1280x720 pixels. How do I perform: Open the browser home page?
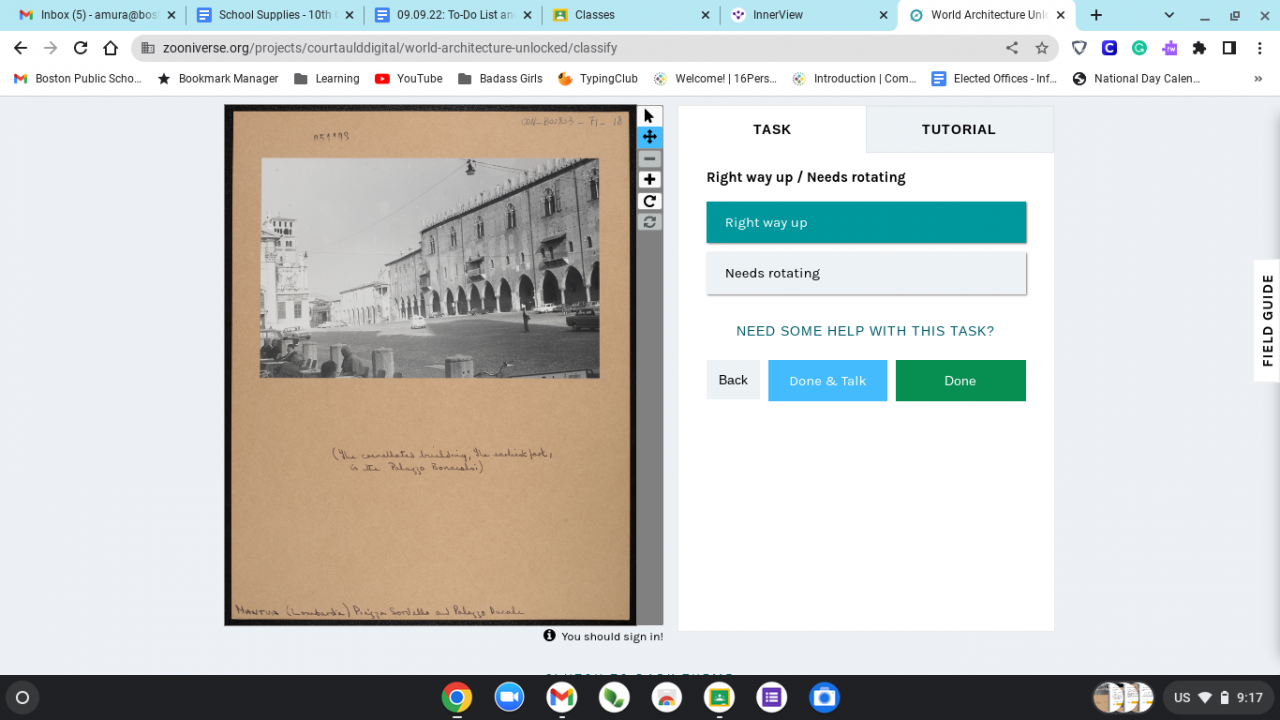click(x=111, y=48)
